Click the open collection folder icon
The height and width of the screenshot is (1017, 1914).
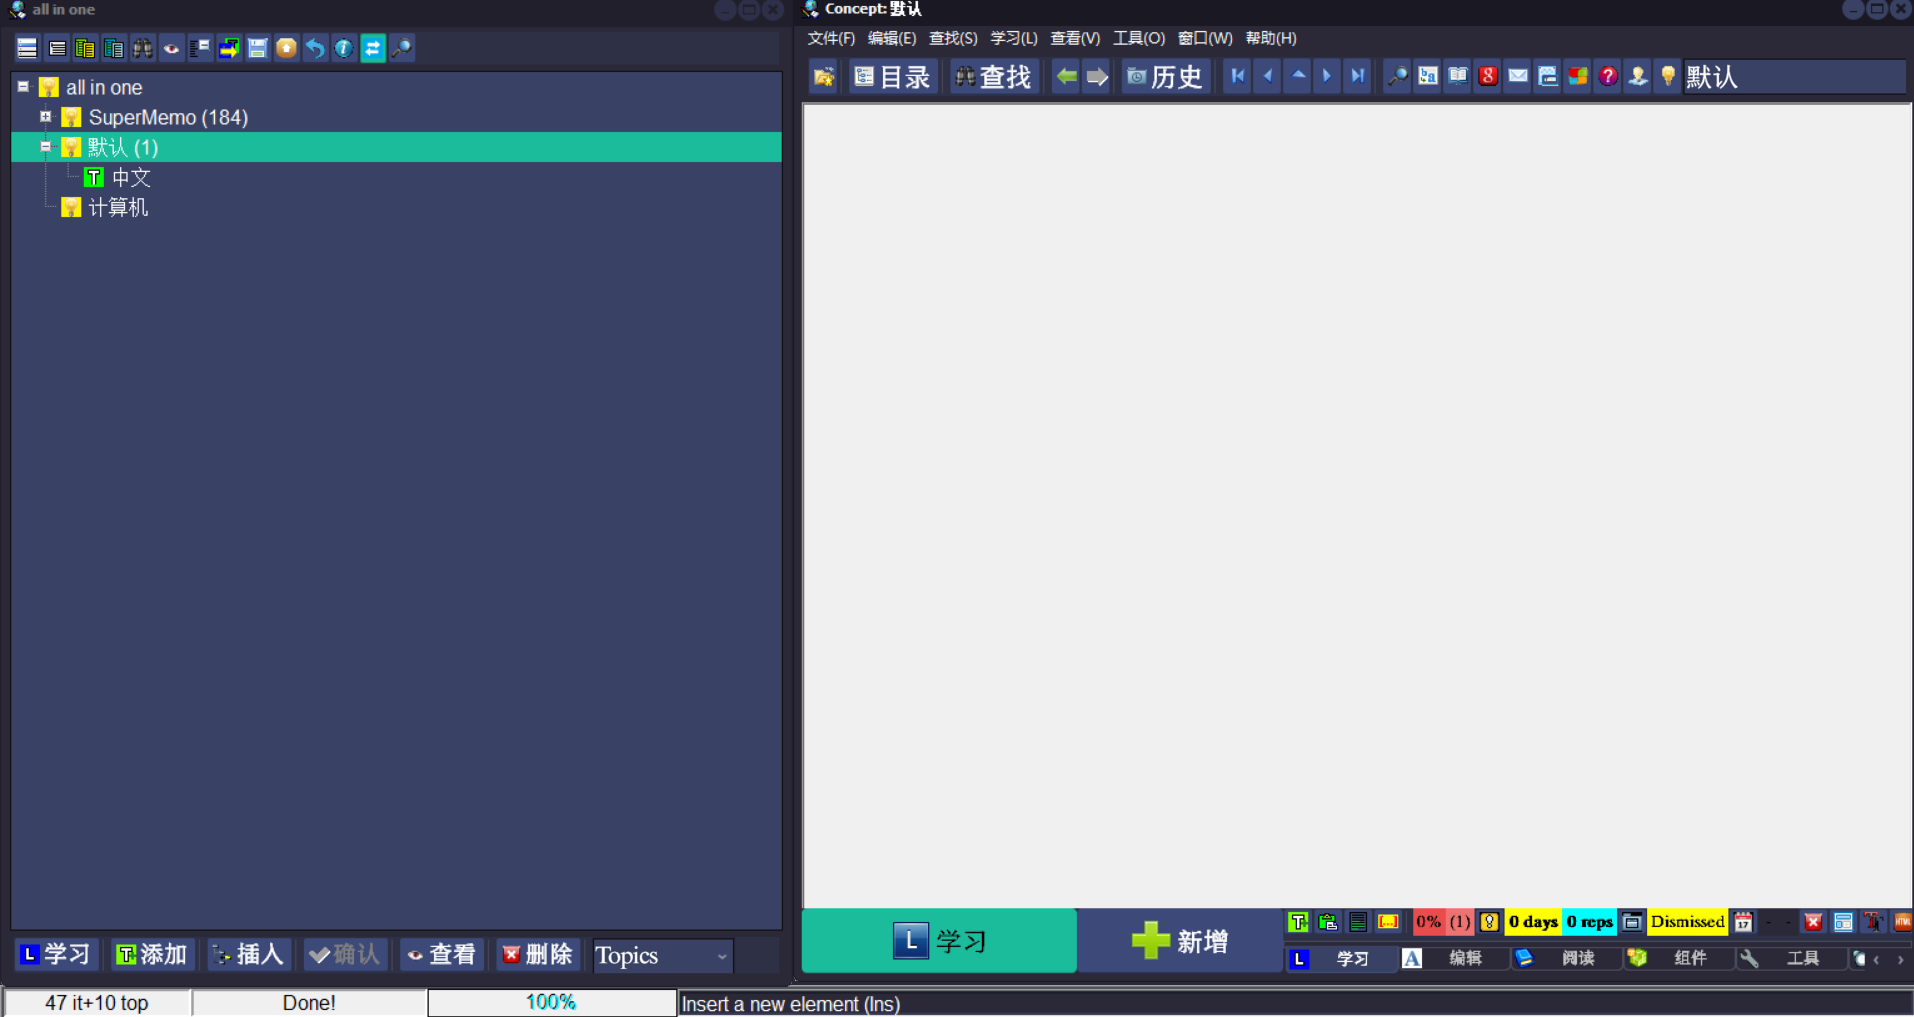pyautogui.click(x=824, y=77)
